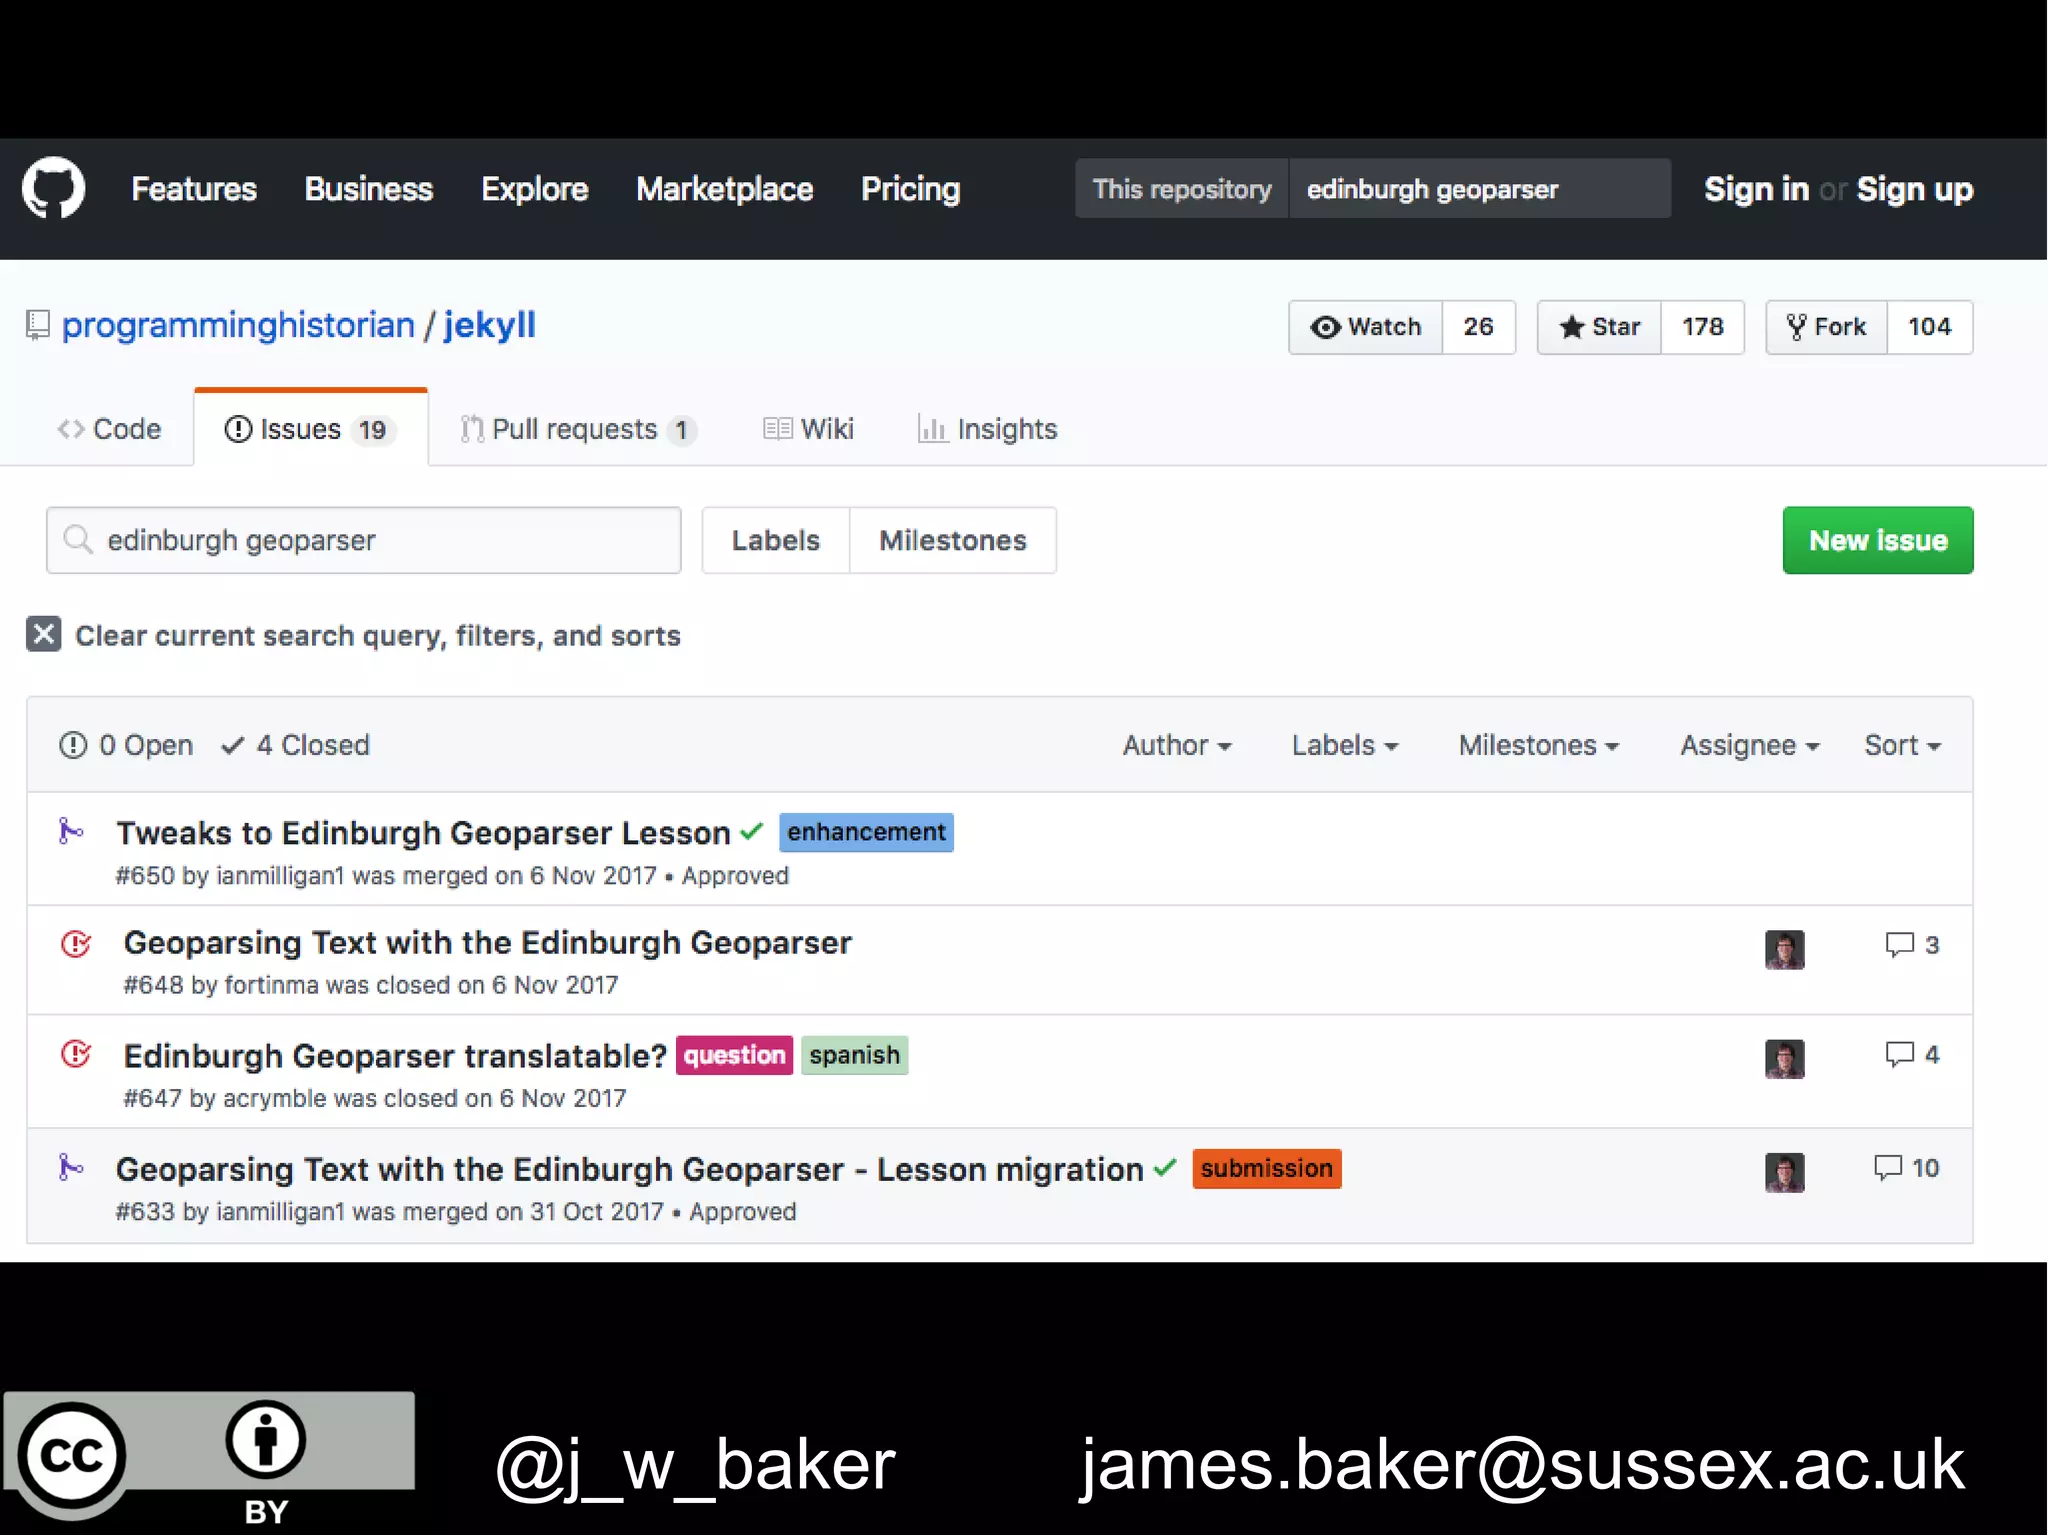Select the Issues tab
The height and width of the screenshot is (1535, 2048).
point(311,429)
